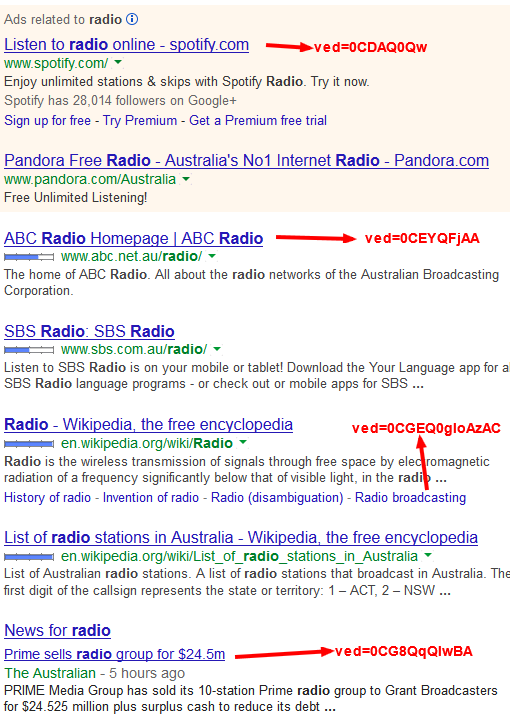510x721 pixels.
Task: Click 'History of radio' sitelink
Action: tap(47, 498)
